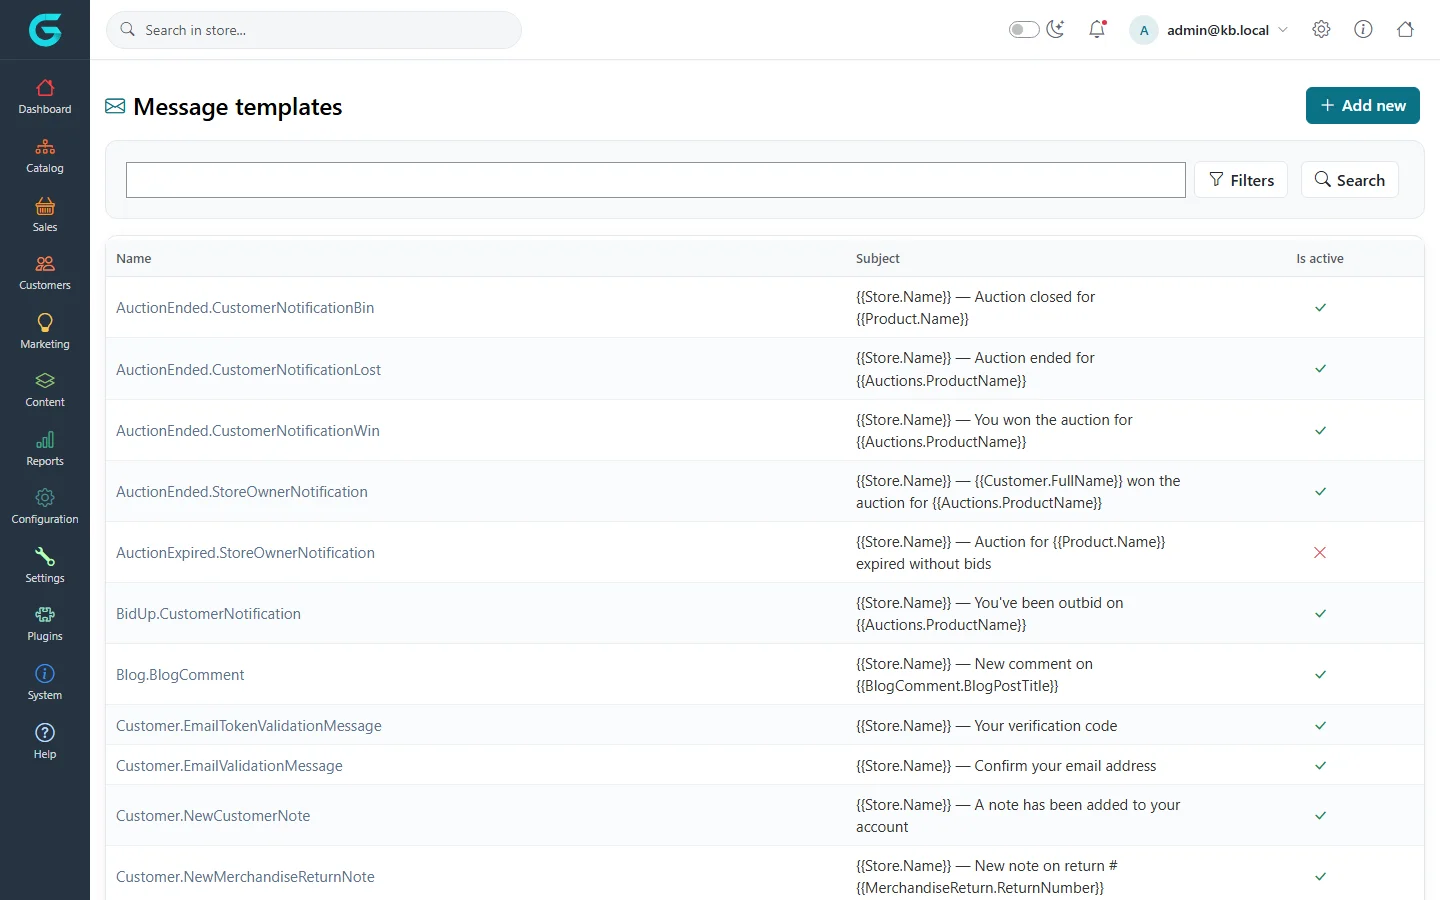This screenshot has width=1440, height=900.
Task: Open Customer.EmailTokenValidationMessage template
Action: point(249,726)
